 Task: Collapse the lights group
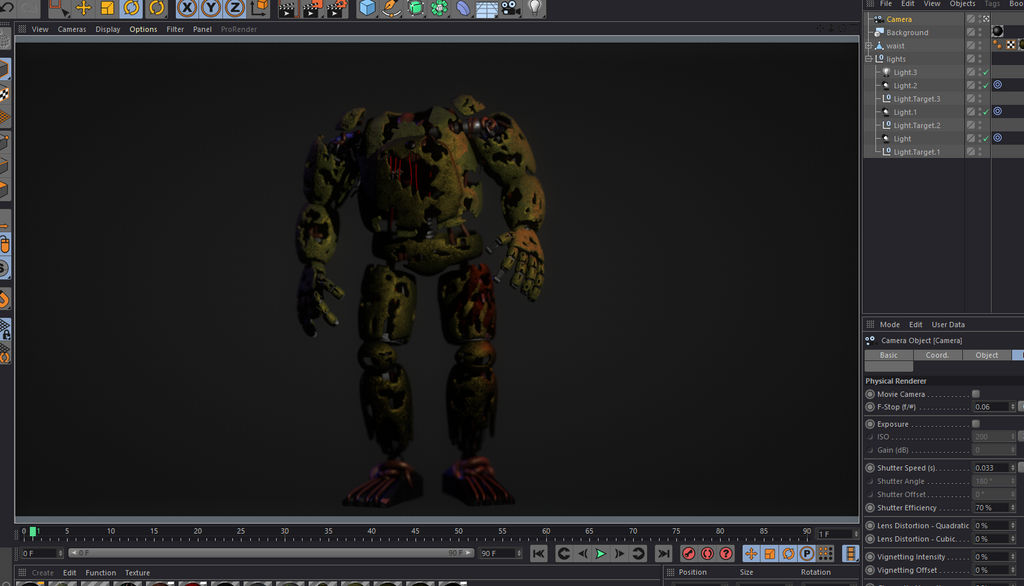click(869, 59)
